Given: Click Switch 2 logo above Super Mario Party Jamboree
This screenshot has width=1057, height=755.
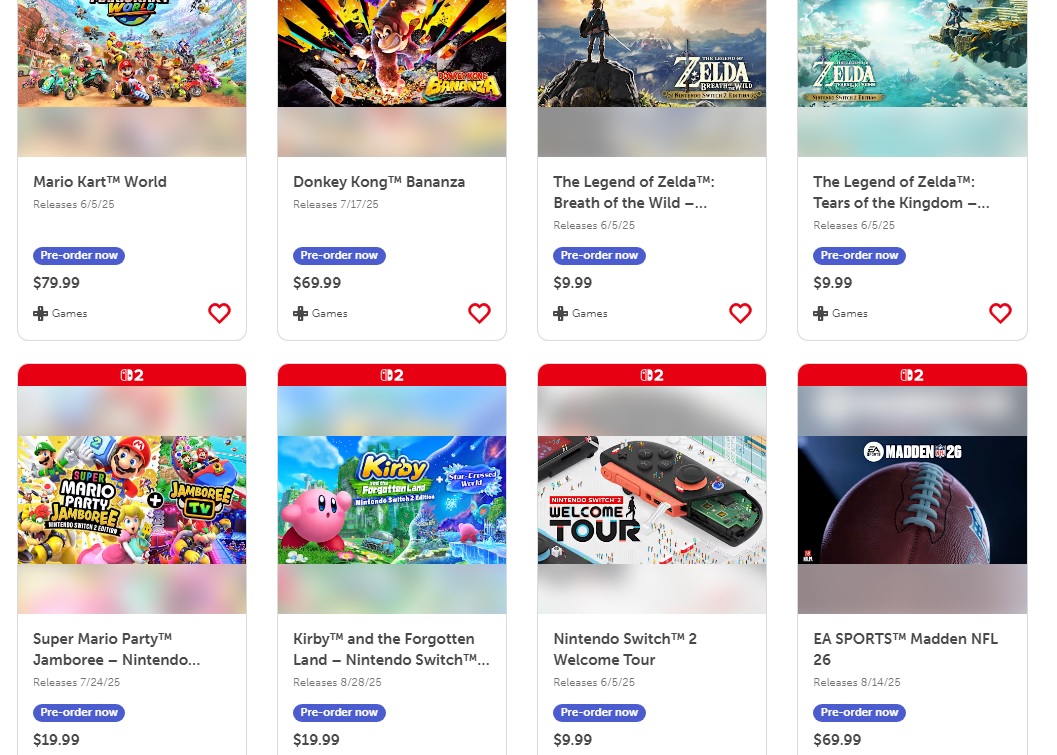Looking at the screenshot, I should click(132, 375).
